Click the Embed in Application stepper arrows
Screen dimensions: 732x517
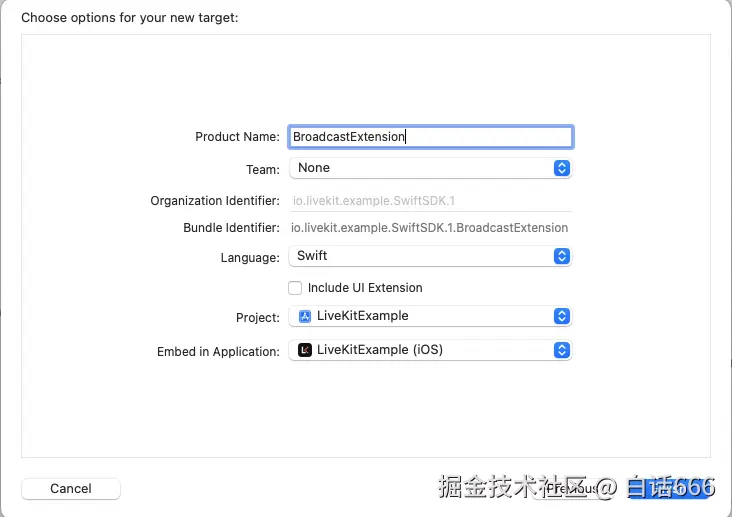(x=562, y=350)
